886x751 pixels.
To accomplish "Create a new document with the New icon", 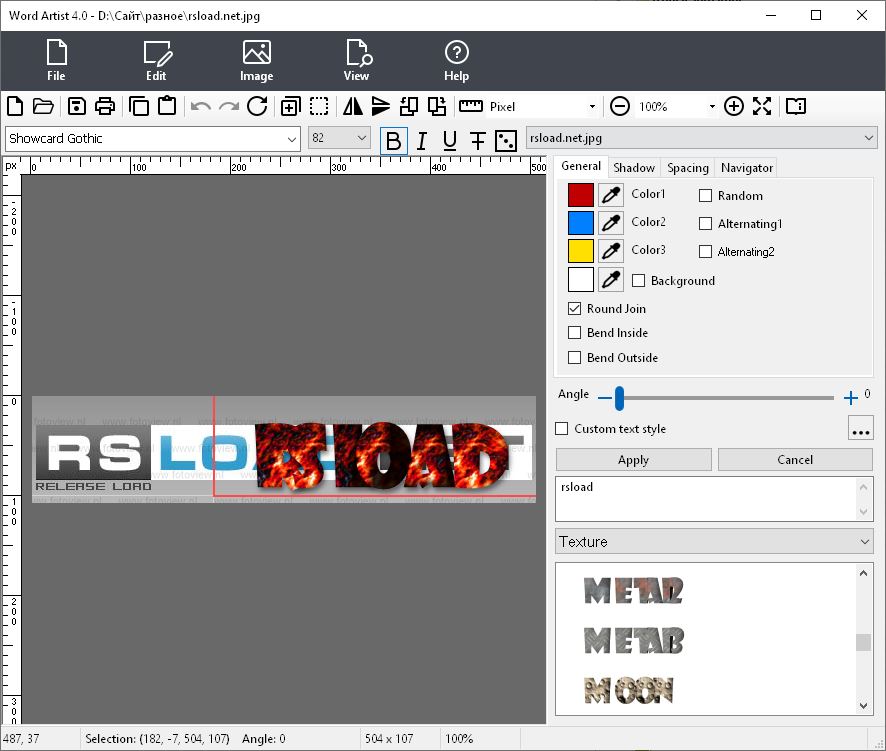I will pos(15,106).
